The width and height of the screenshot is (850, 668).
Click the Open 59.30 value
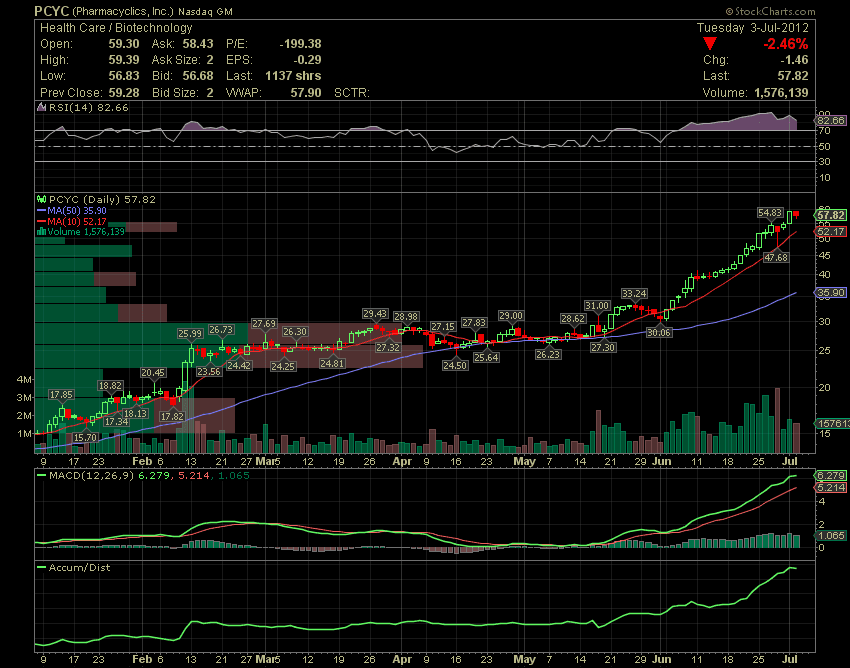pyautogui.click(x=124, y=44)
